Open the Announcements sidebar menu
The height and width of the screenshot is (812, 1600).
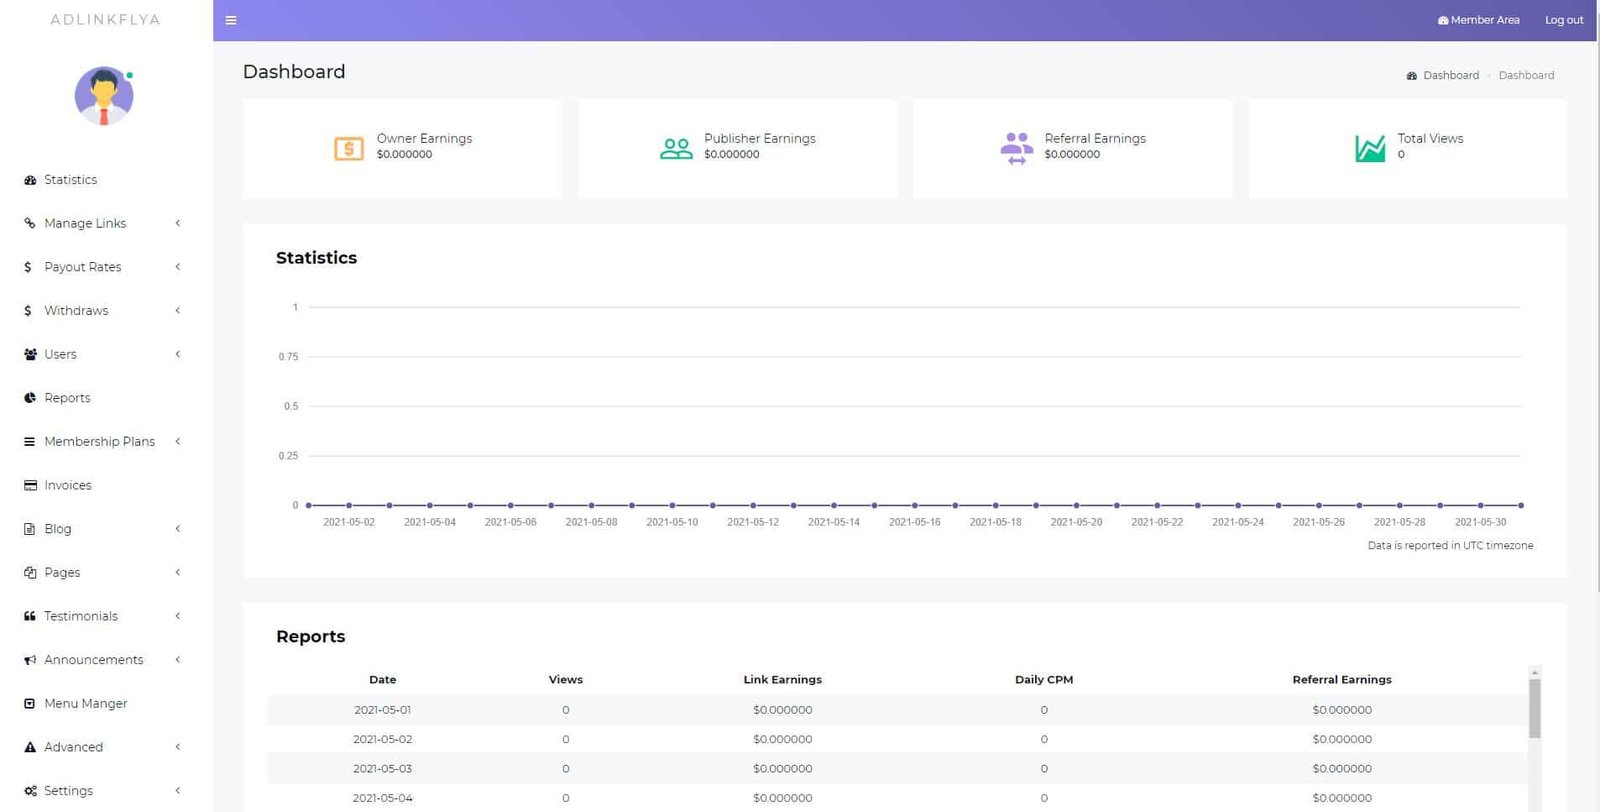93,660
